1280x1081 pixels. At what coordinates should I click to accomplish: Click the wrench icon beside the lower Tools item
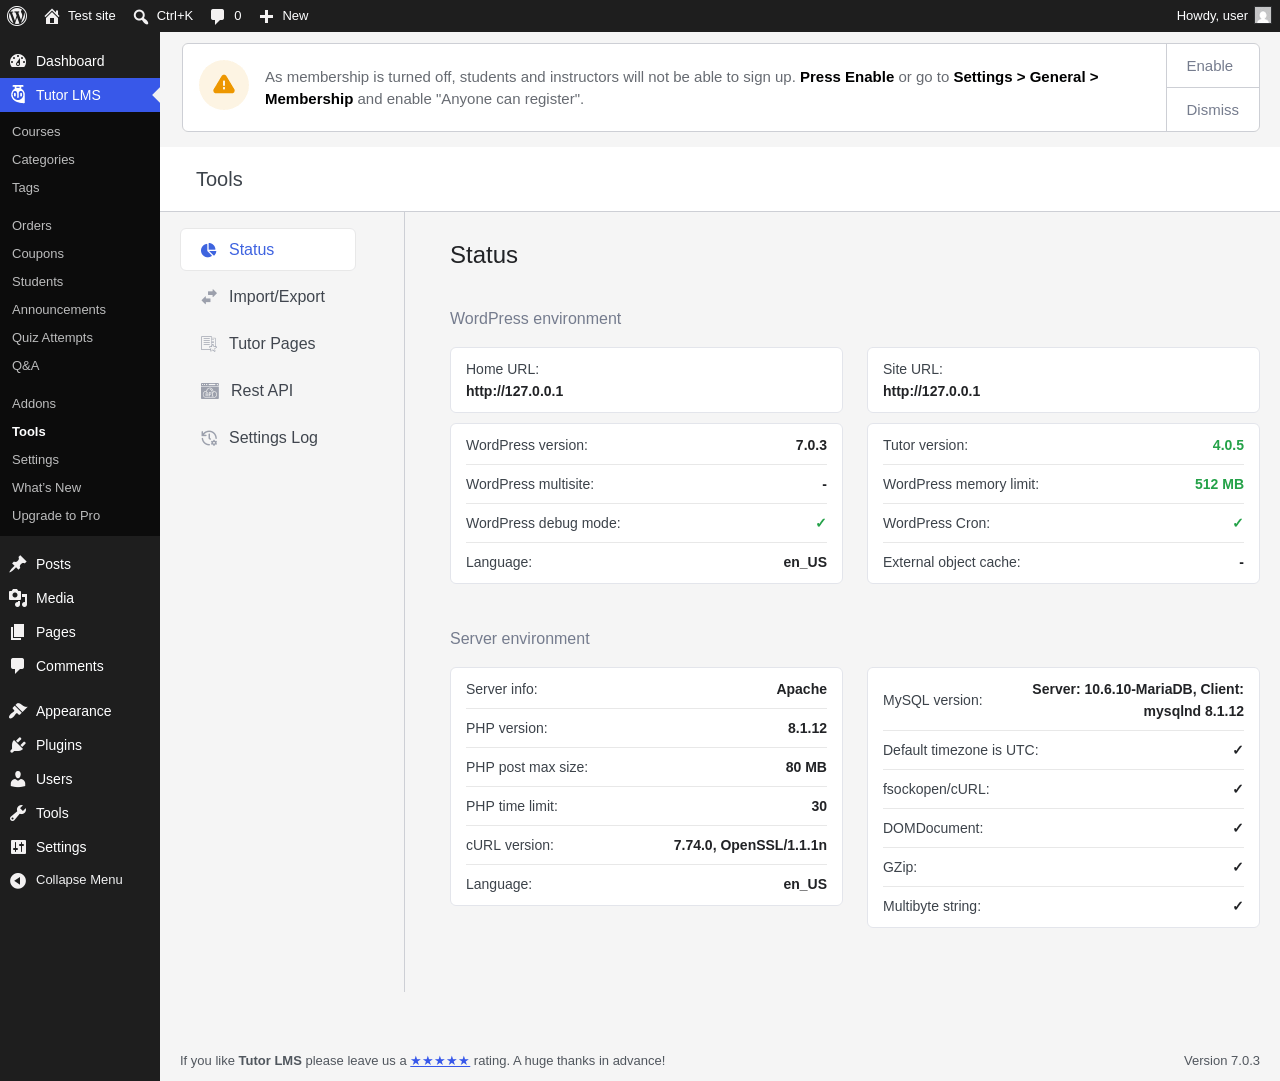[x=18, y=813]
